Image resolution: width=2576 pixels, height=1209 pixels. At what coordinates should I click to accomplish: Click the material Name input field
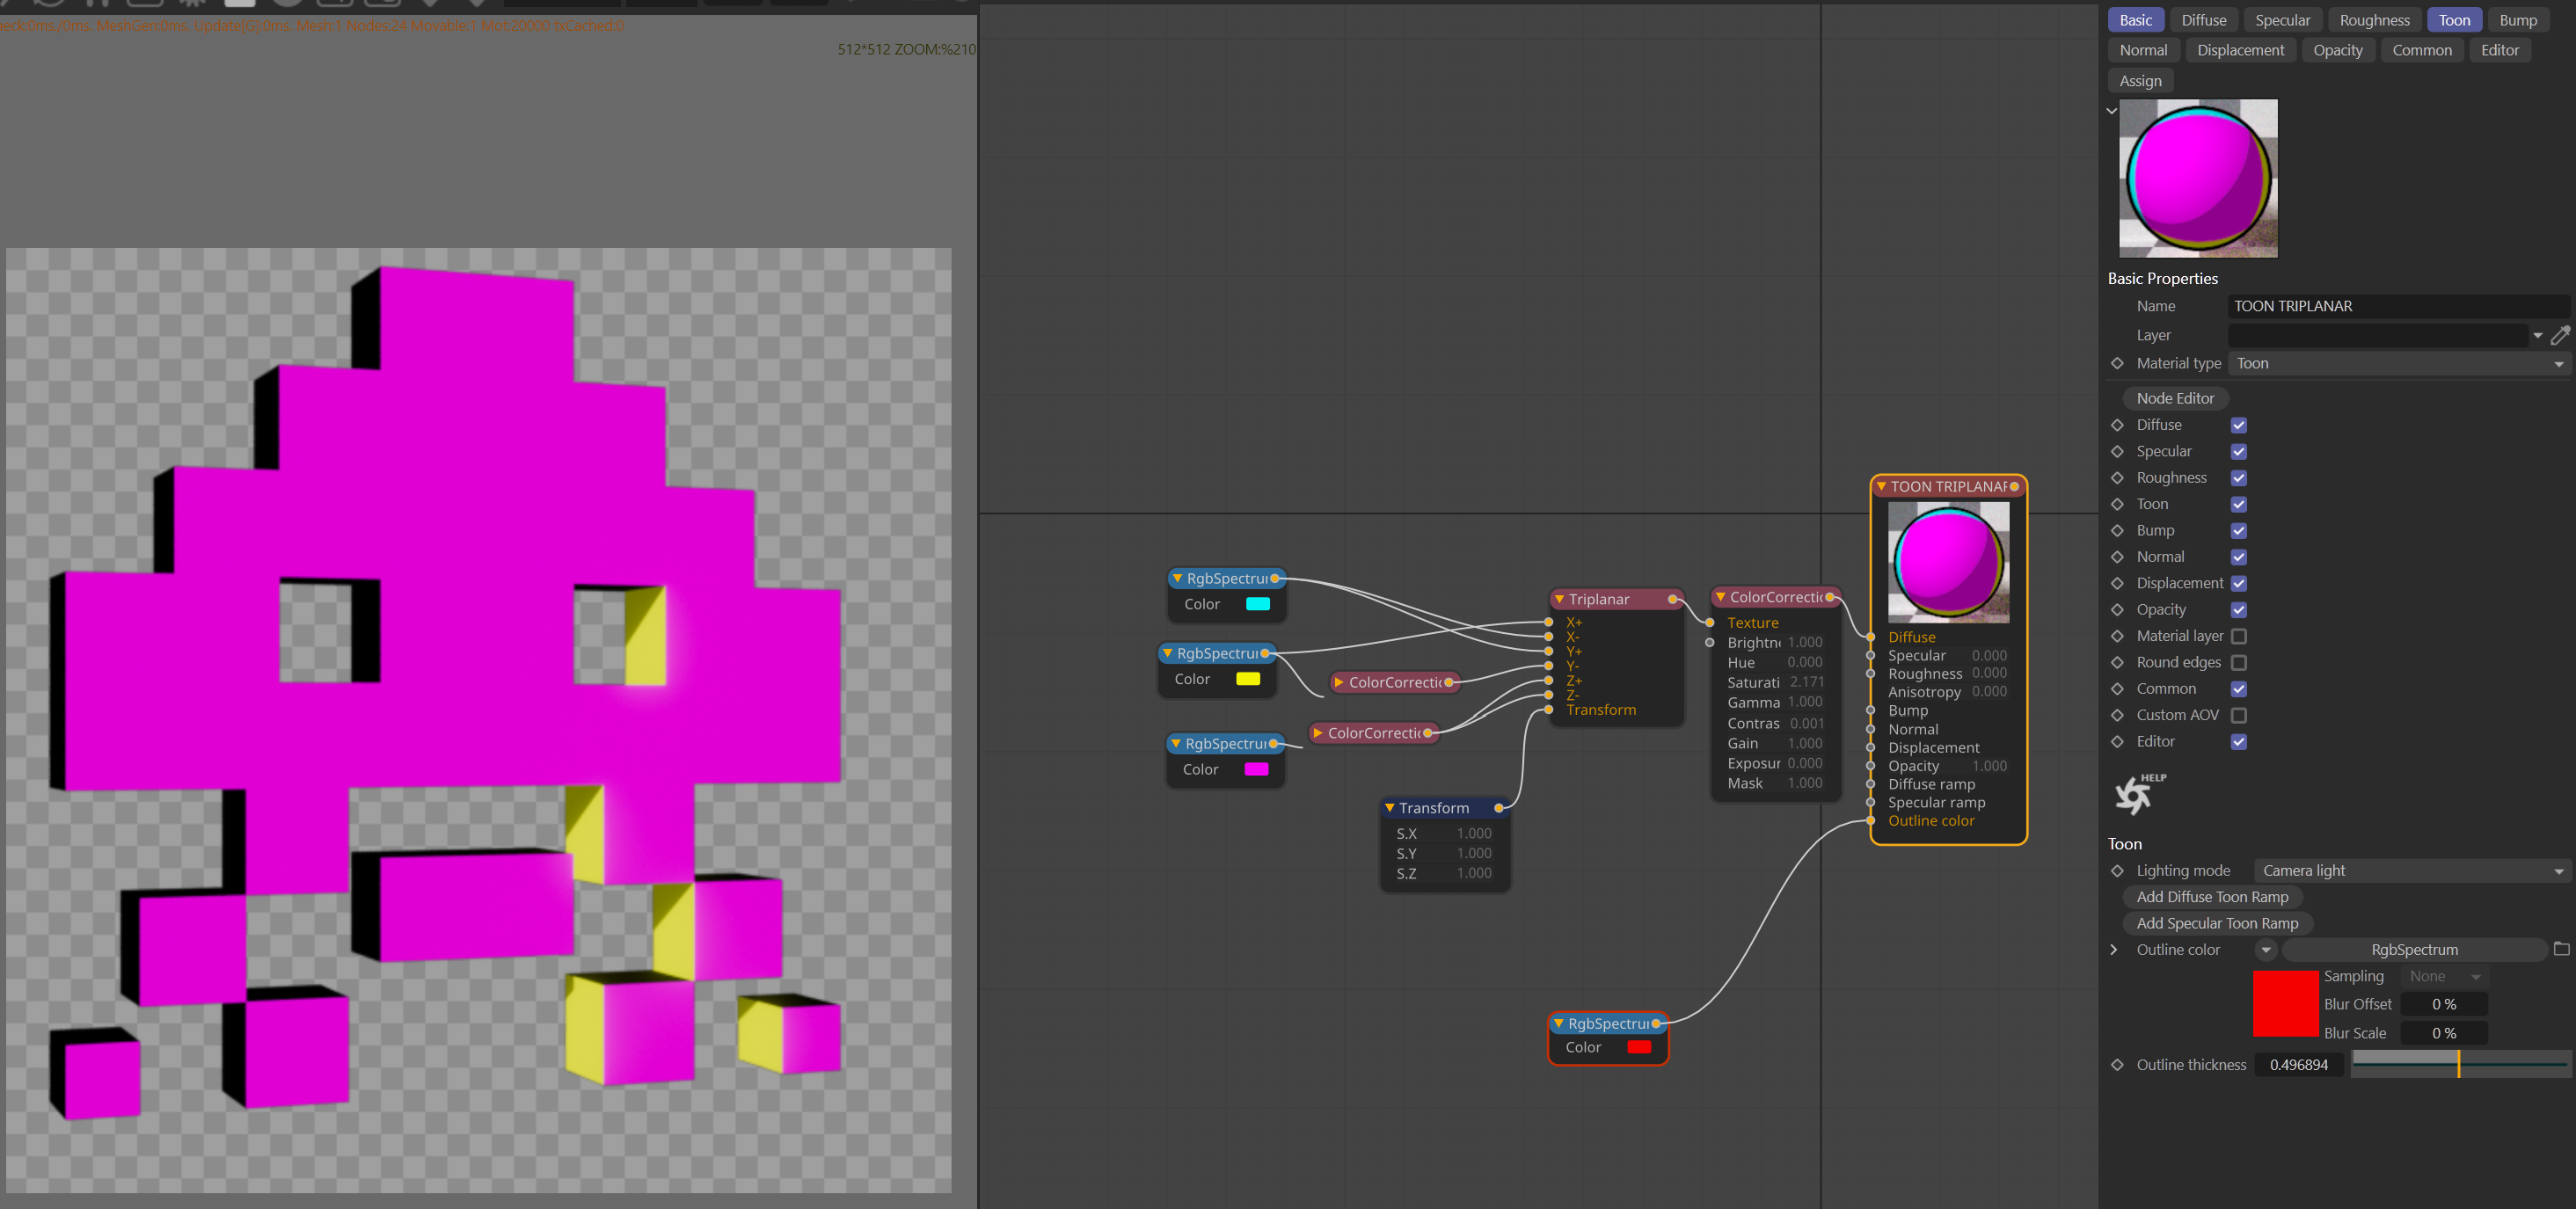2398,306
